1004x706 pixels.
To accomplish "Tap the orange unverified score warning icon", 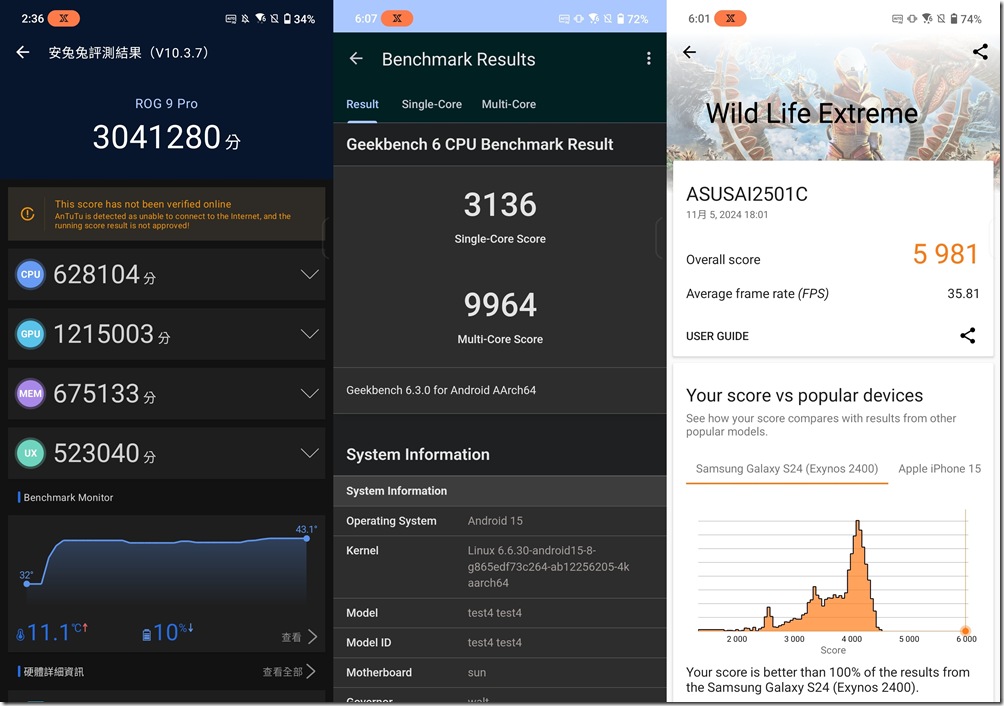I will pos(27,214).
